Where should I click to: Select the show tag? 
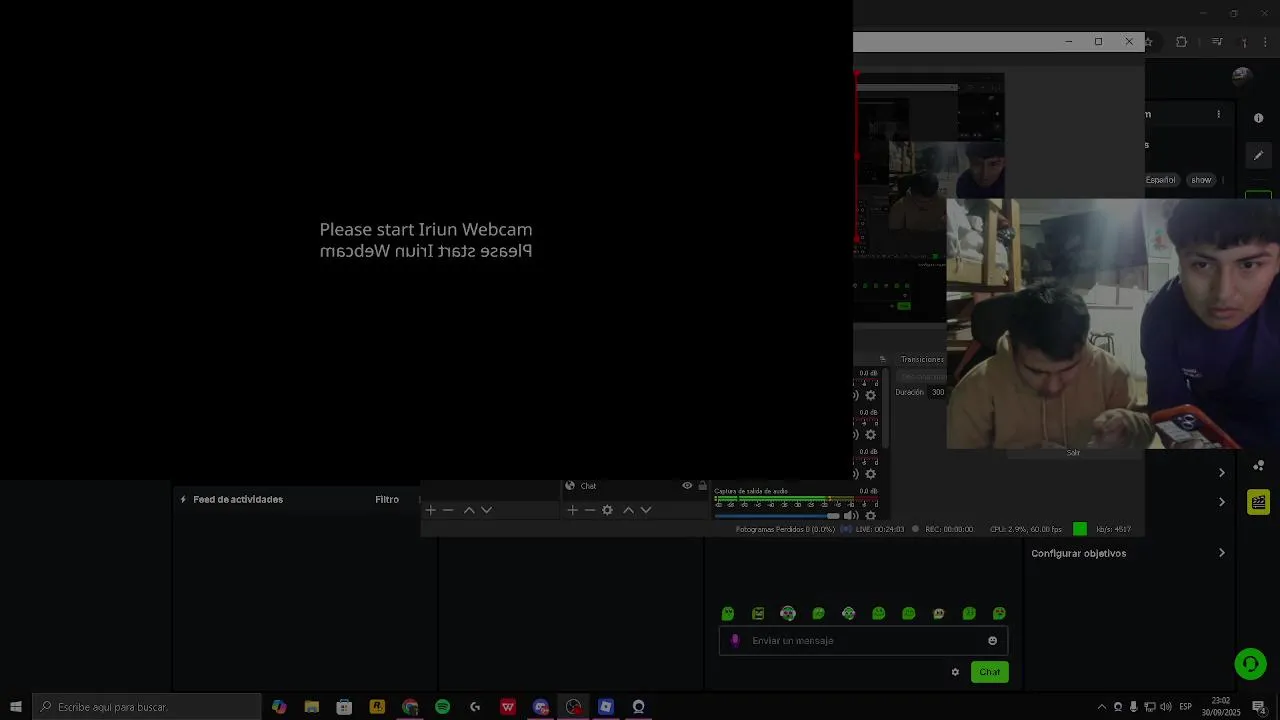tap(1201, 180)
